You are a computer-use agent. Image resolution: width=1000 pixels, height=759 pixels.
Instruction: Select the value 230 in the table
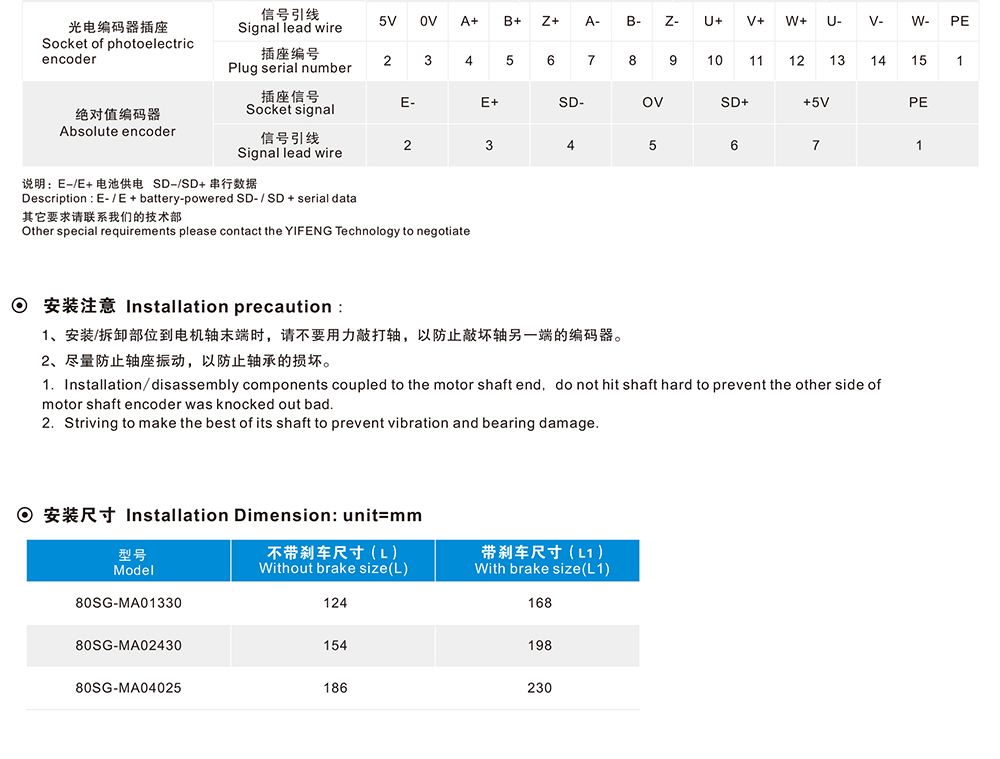click(540, 688)
